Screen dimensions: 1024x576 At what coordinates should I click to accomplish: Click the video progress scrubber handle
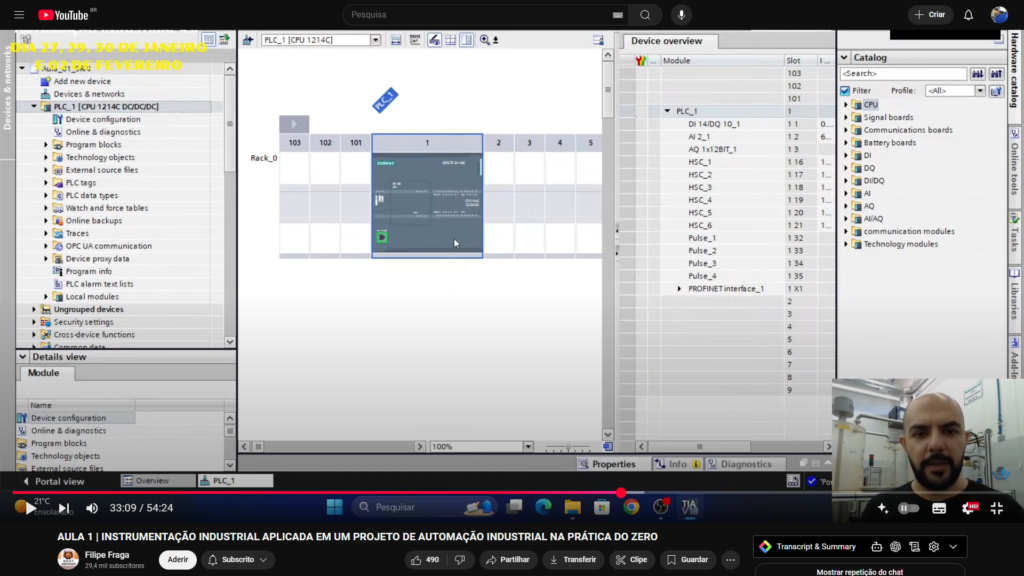click(x=621, y=492)
